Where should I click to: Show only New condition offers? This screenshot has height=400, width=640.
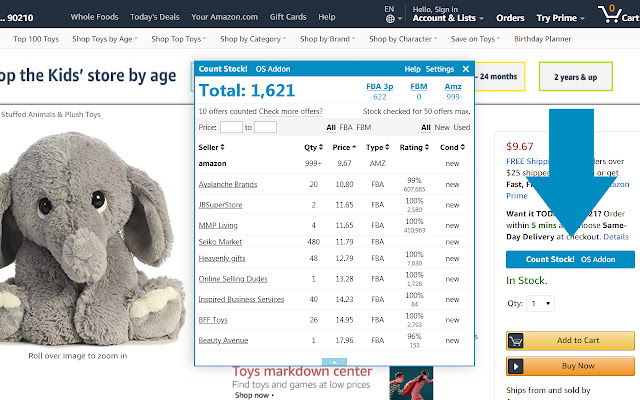click(441, 127)
